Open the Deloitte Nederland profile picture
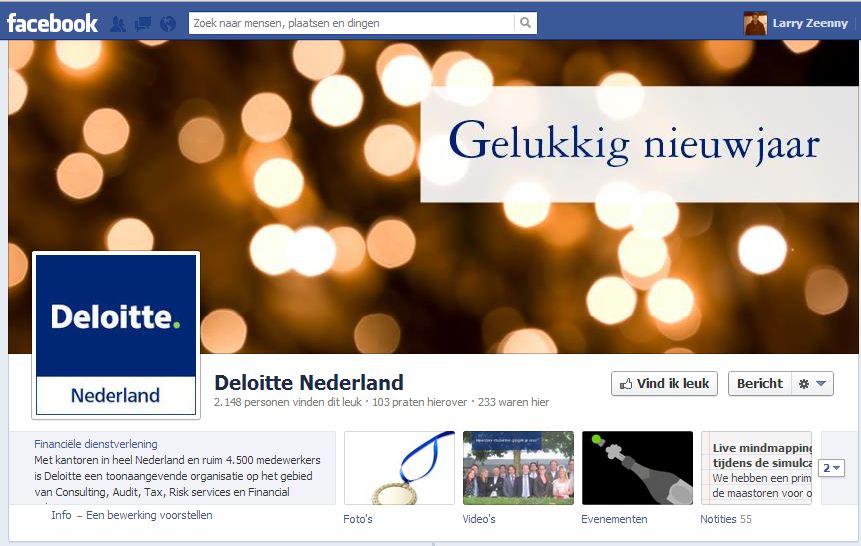The width and height of the screenshot is (861, 546). click(116, 335)
